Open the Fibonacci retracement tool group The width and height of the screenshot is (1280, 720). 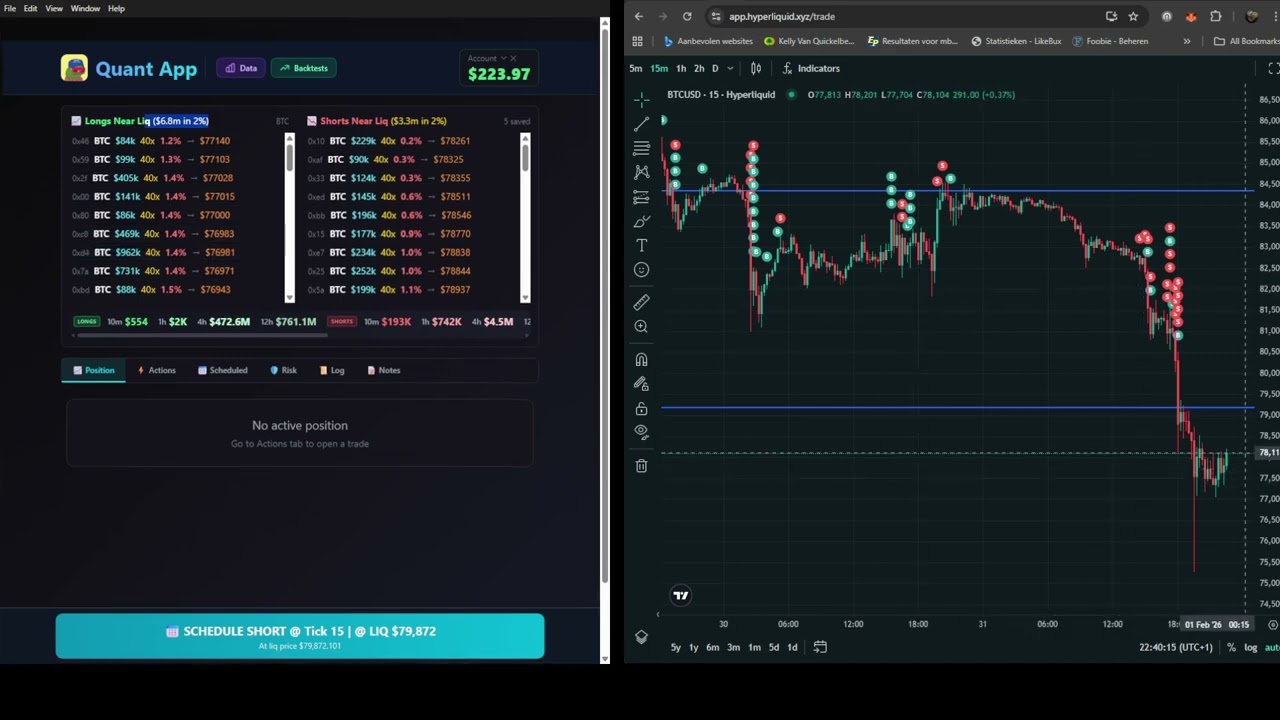[x=641, y=148]
